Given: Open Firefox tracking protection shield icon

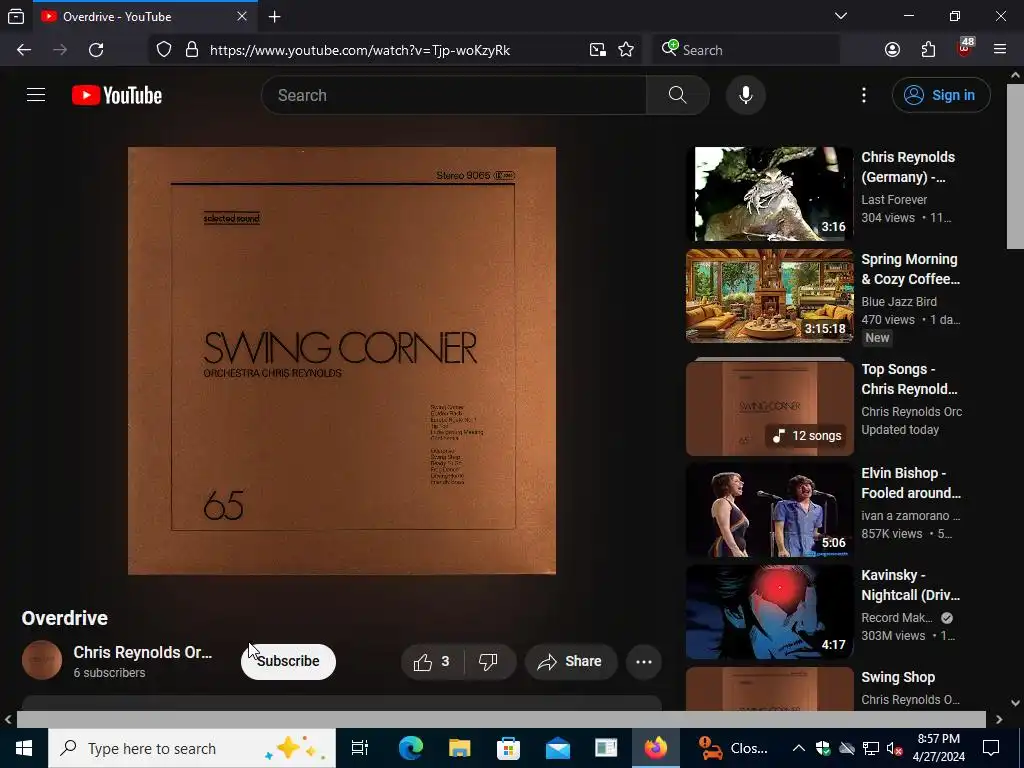Looking at the screenshot, I should click(164, 50).
